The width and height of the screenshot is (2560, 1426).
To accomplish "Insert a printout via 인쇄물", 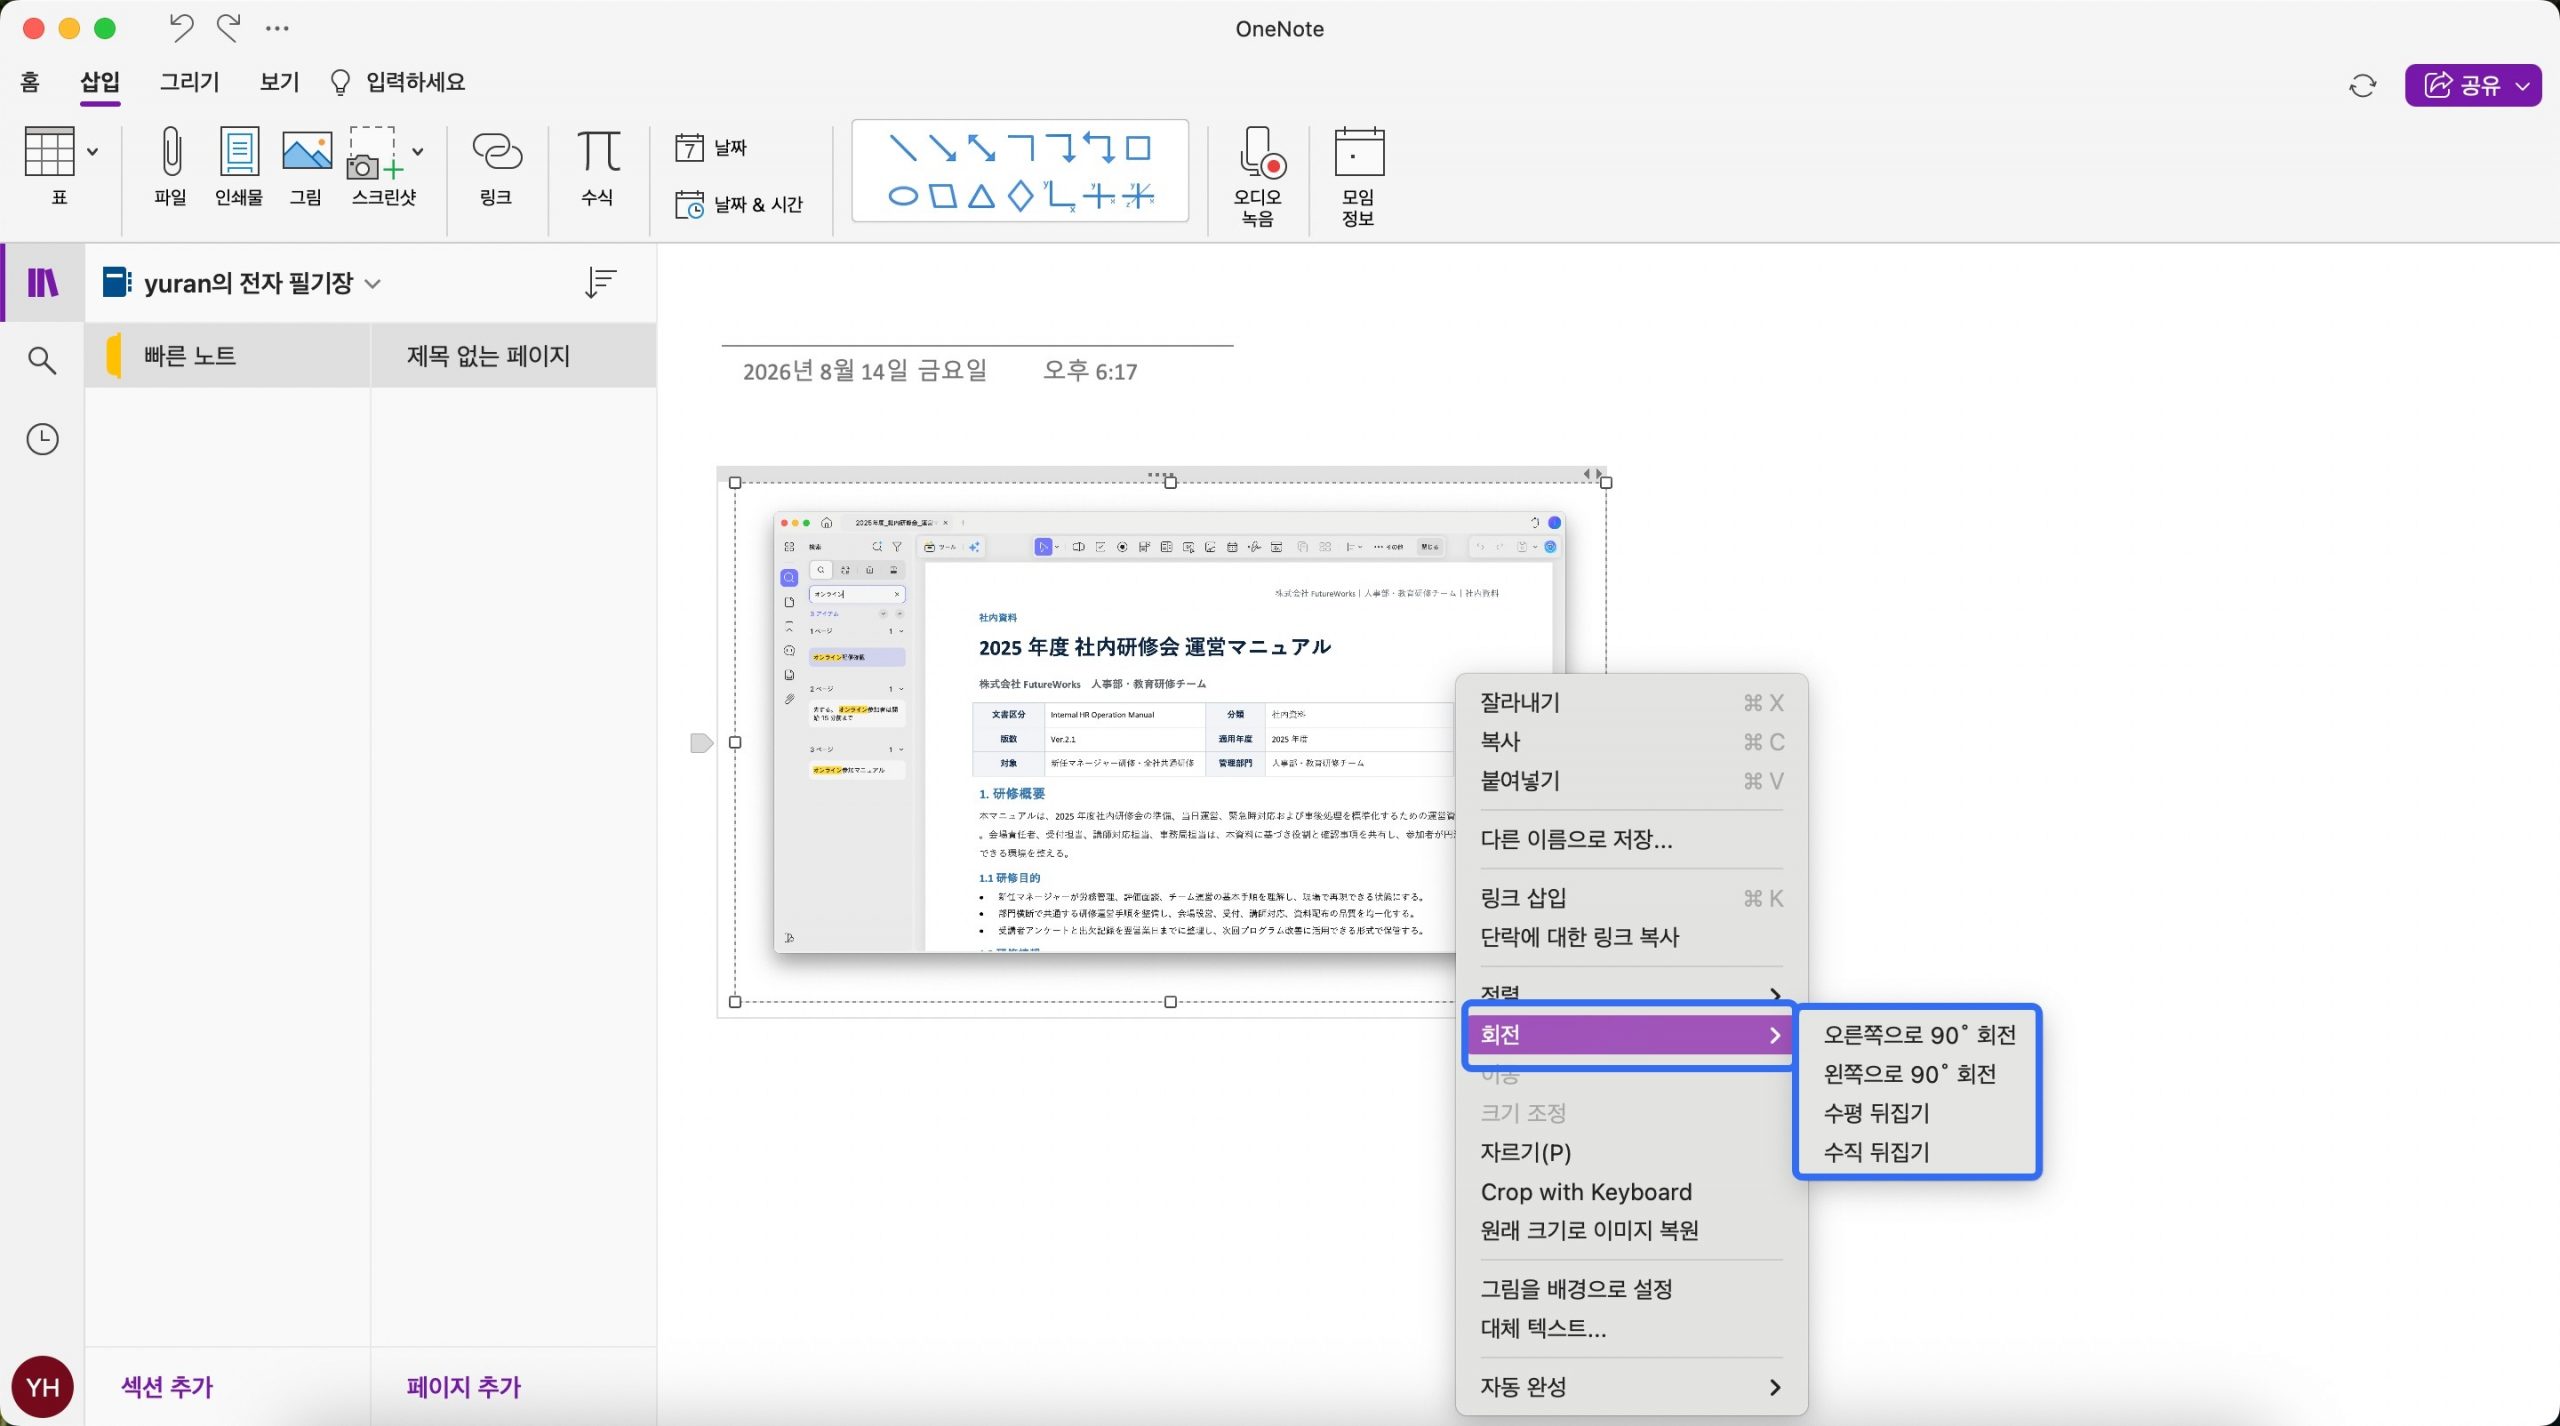I will (239, 152).
